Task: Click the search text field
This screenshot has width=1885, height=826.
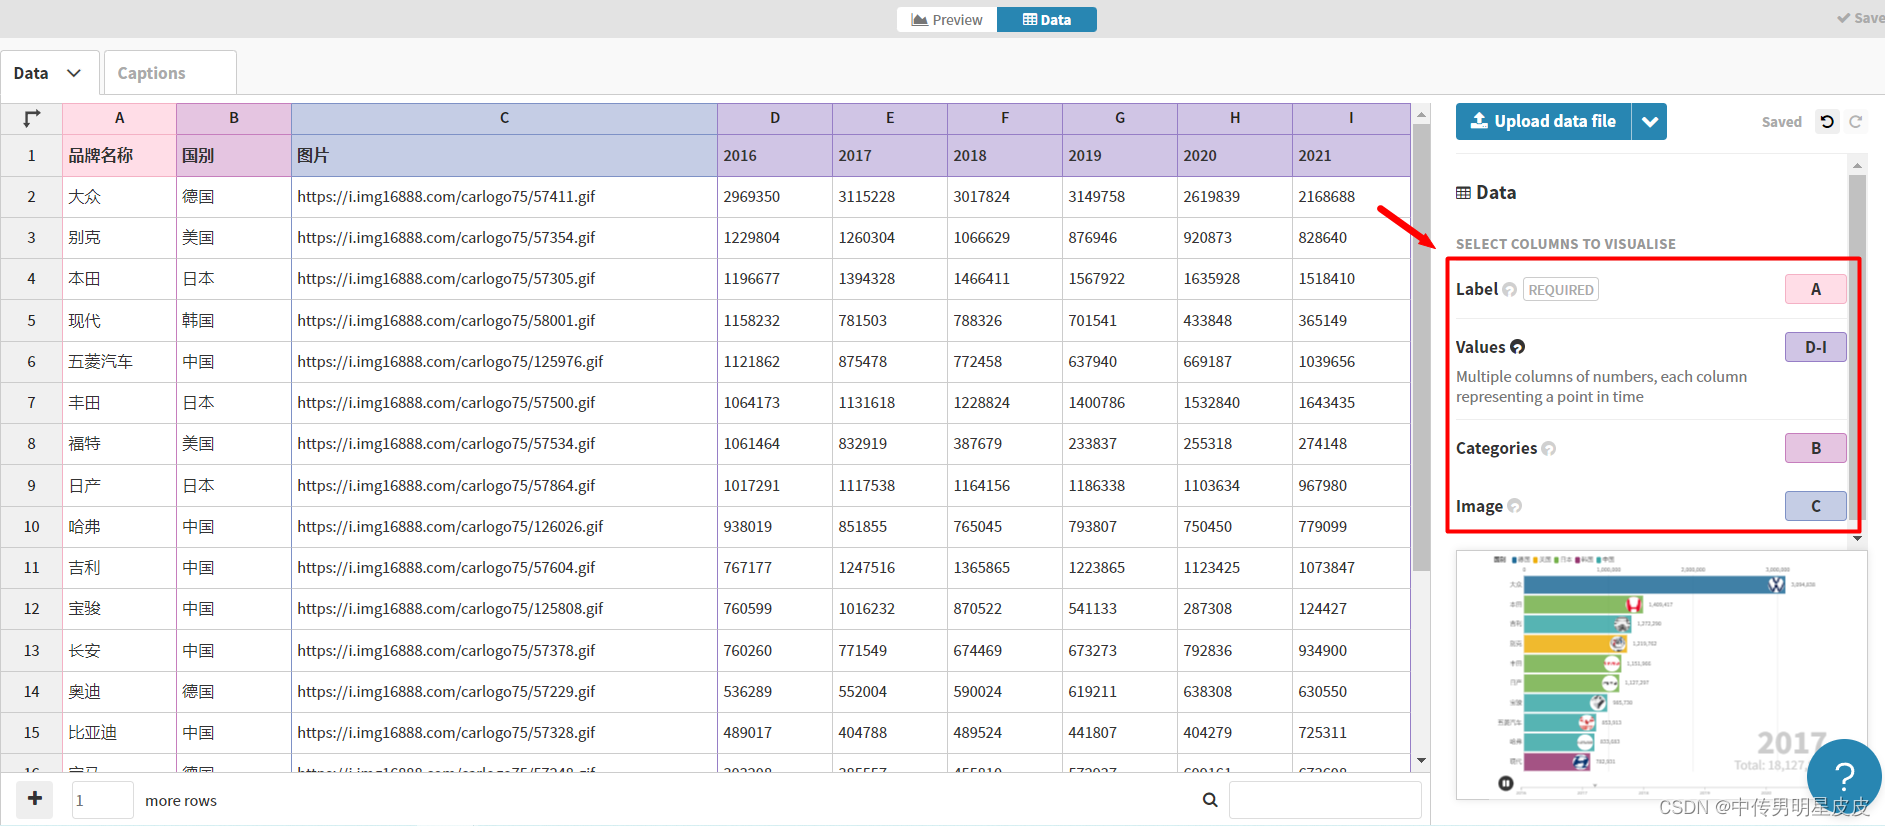Action: [1325, 800]
